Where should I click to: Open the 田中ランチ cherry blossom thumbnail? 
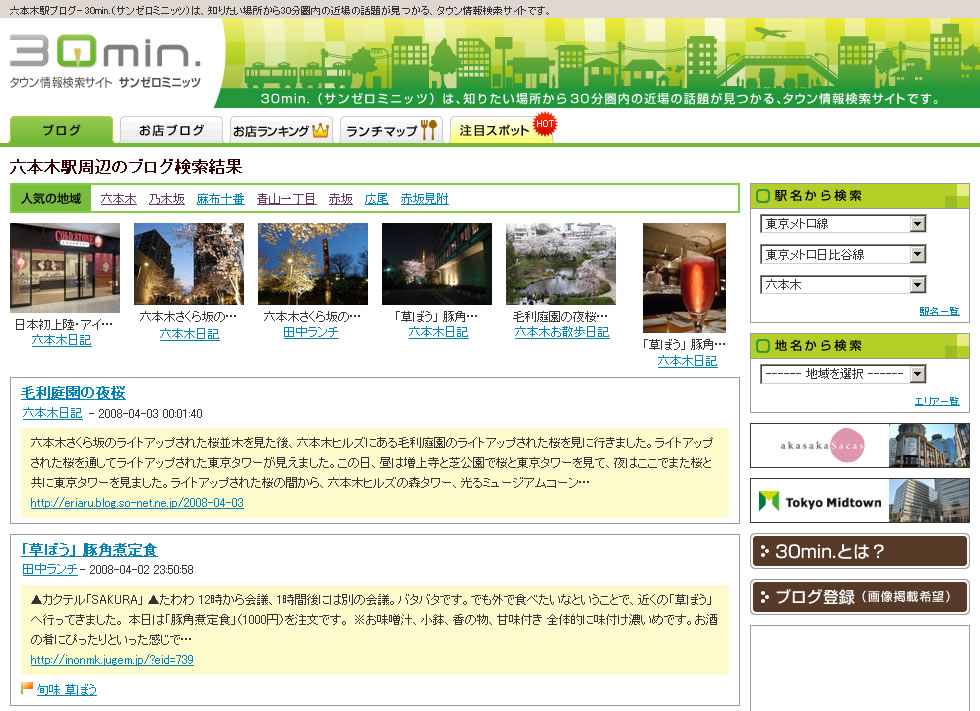(x=312, y=264)
